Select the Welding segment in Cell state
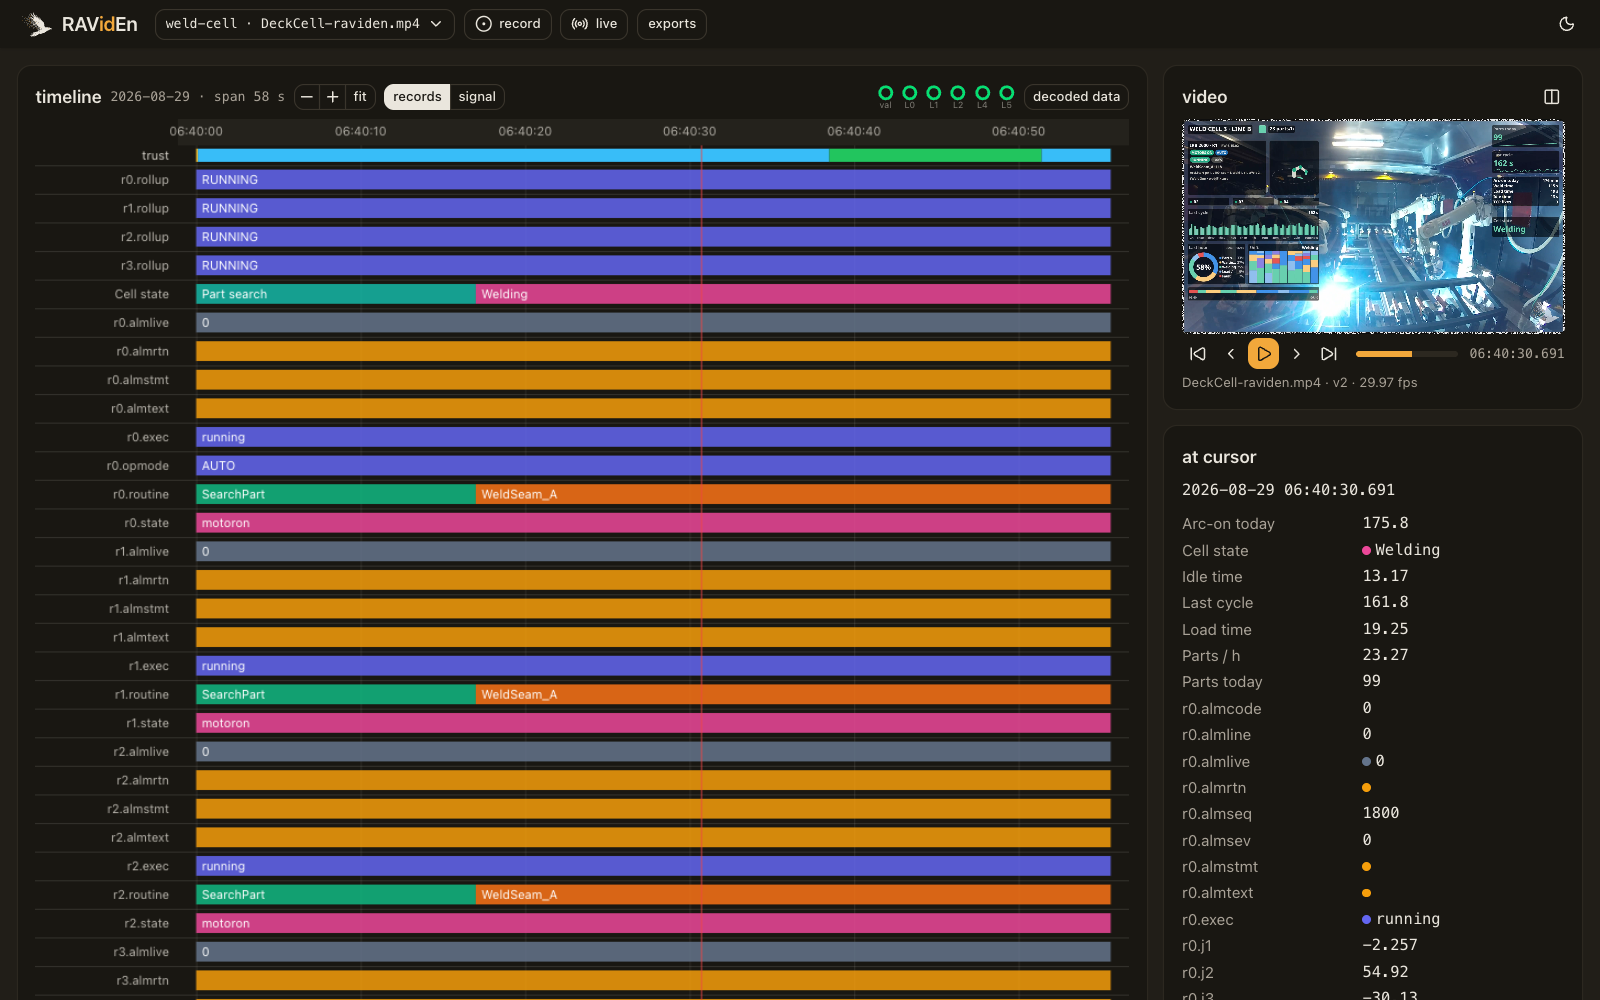The height and width of the screenshot is (1000, 1600). (793, 294)
